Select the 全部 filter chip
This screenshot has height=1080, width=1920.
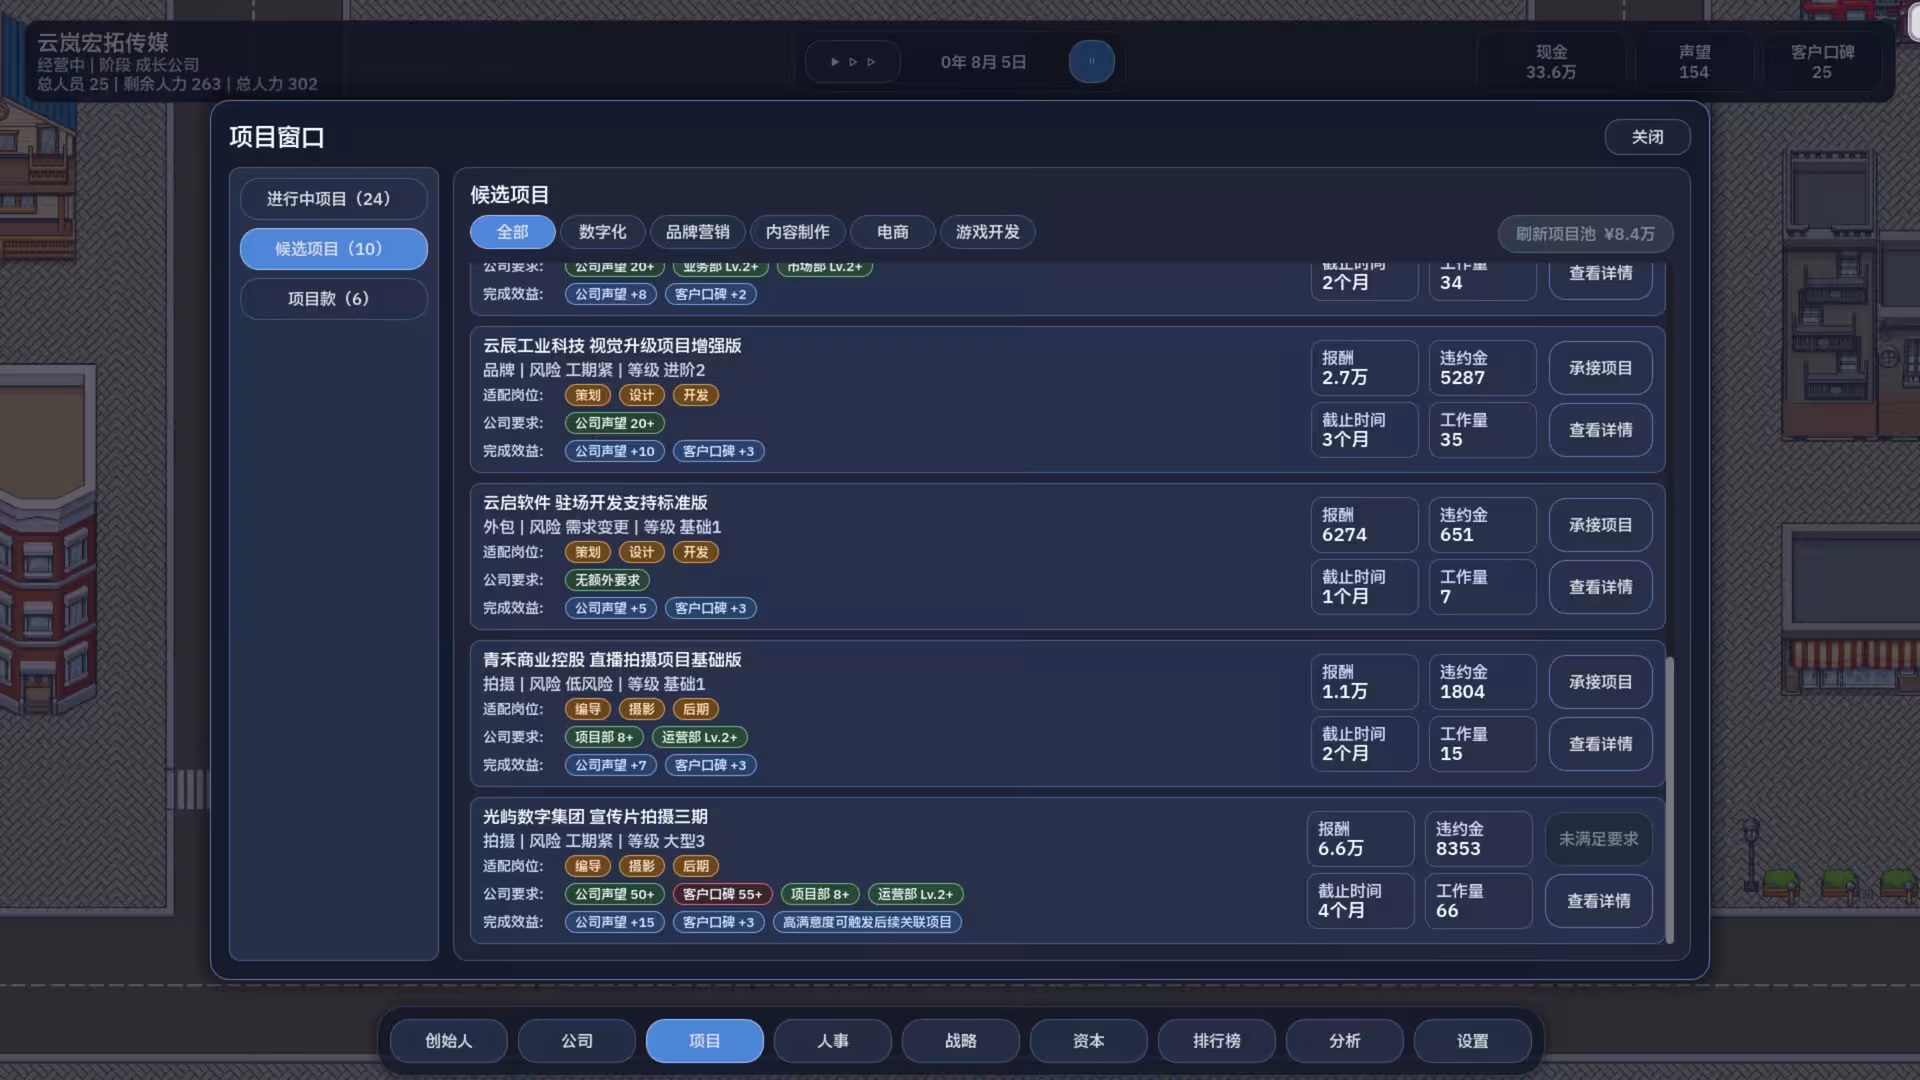(513, 232)
